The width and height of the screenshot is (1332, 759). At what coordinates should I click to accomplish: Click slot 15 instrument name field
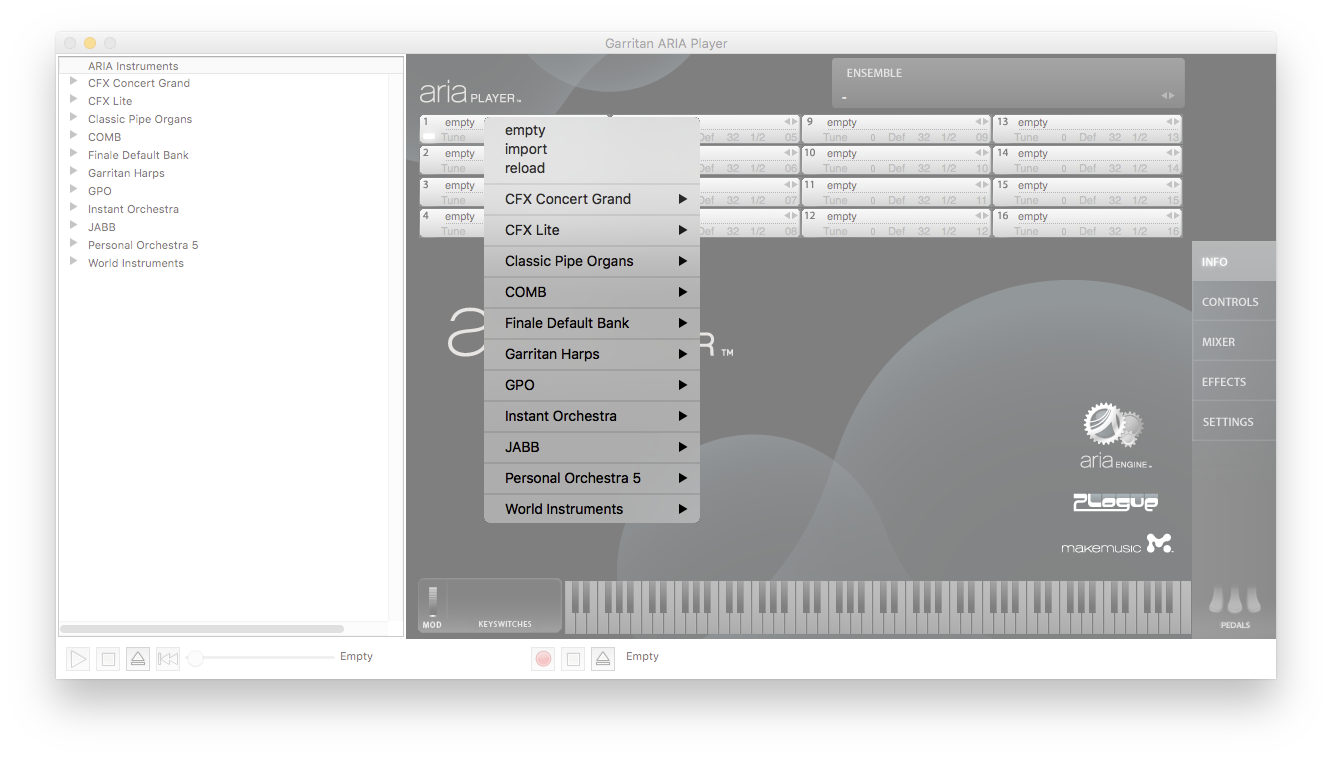[1091, 185]
